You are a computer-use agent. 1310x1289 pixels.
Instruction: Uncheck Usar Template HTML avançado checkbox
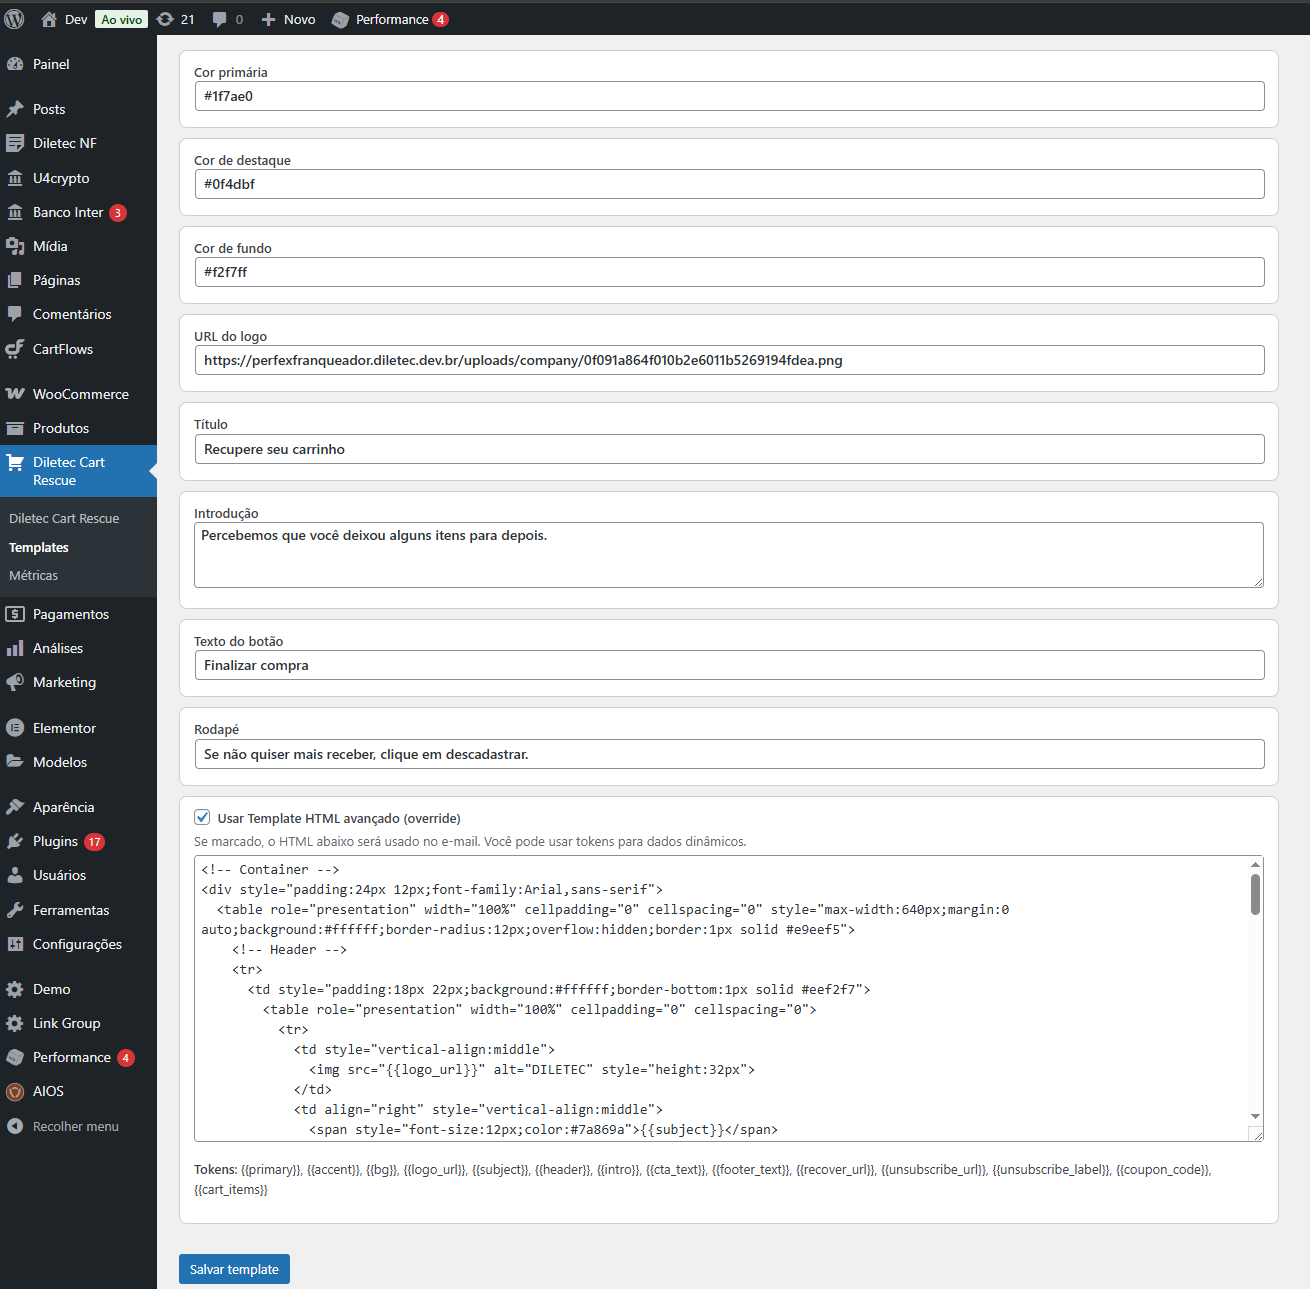[x=203, y=817]
